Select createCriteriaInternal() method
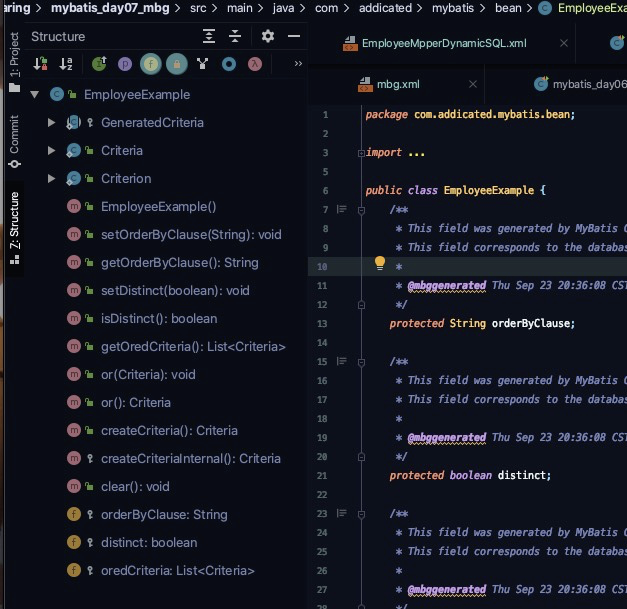Viewport: 627px width, 609px height. coord(191,459)
